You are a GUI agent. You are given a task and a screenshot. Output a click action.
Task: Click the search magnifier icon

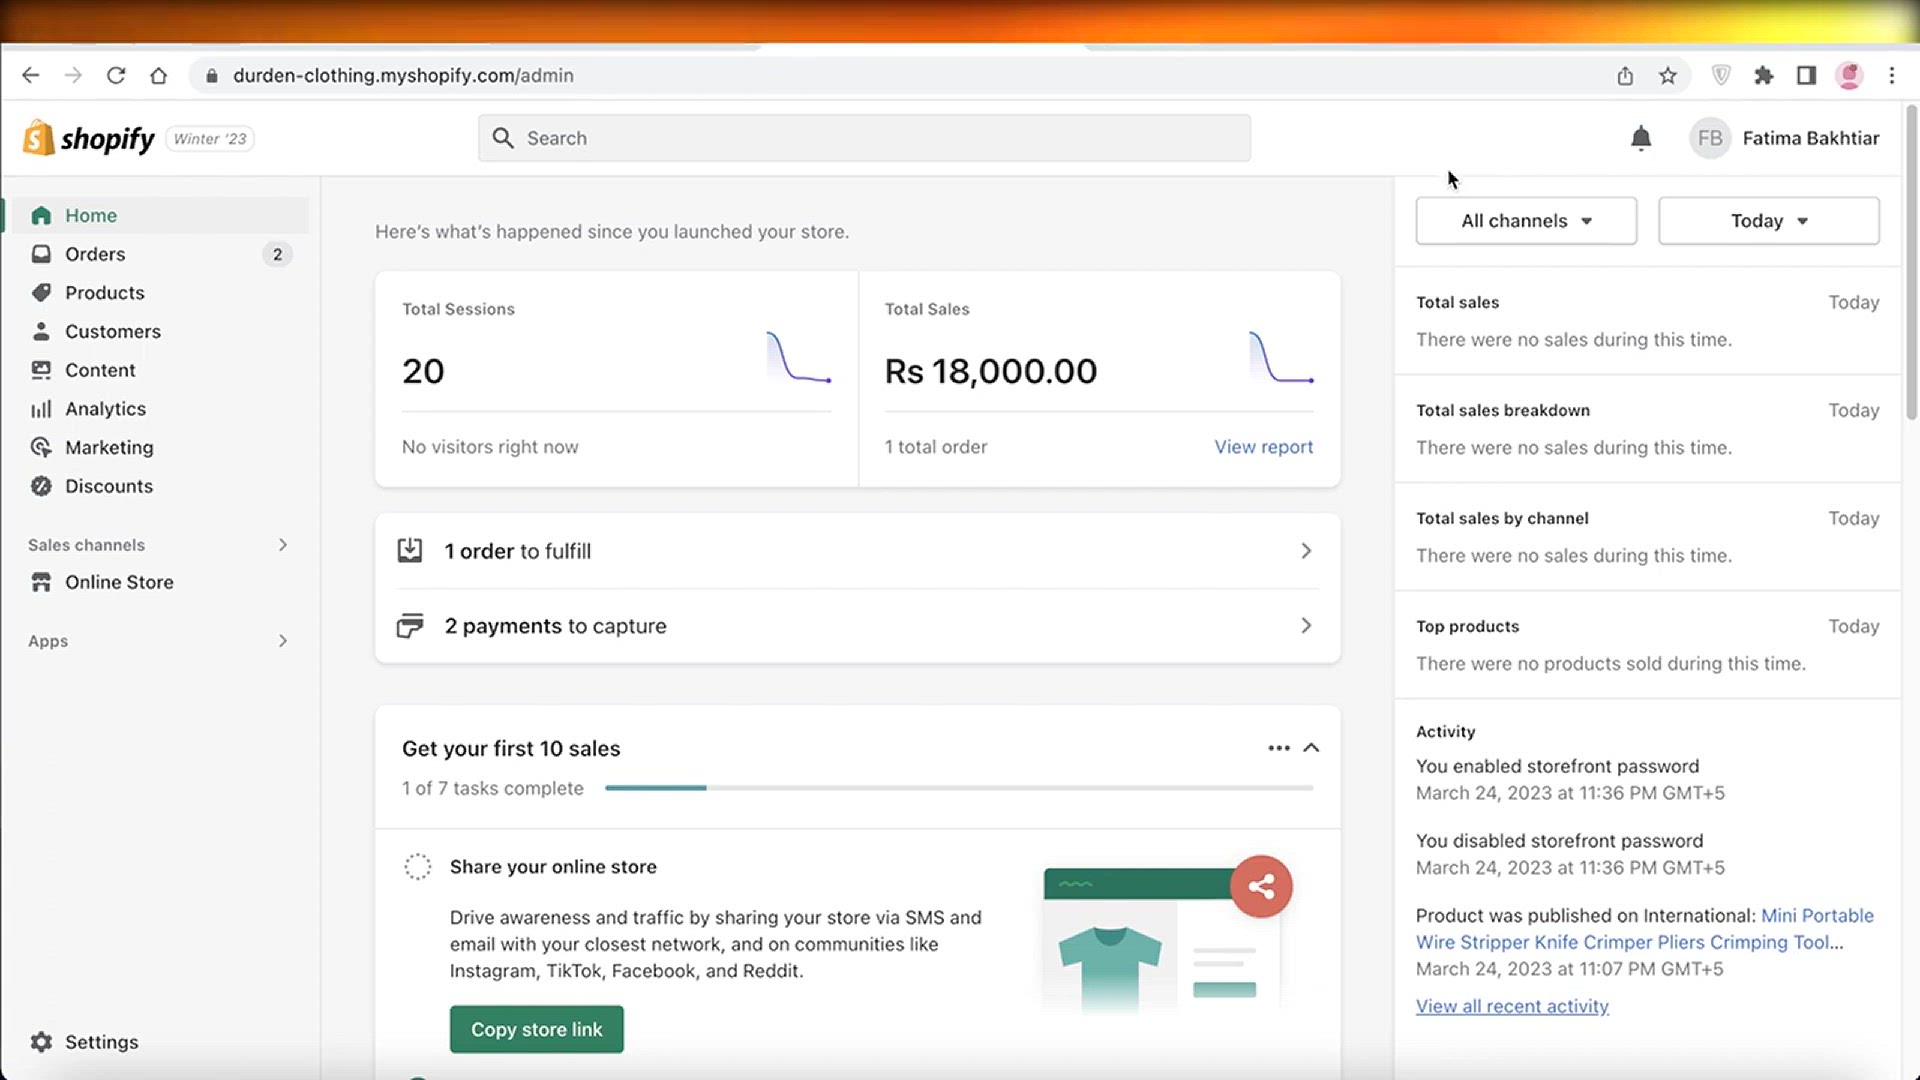click(x=502, y=138)
